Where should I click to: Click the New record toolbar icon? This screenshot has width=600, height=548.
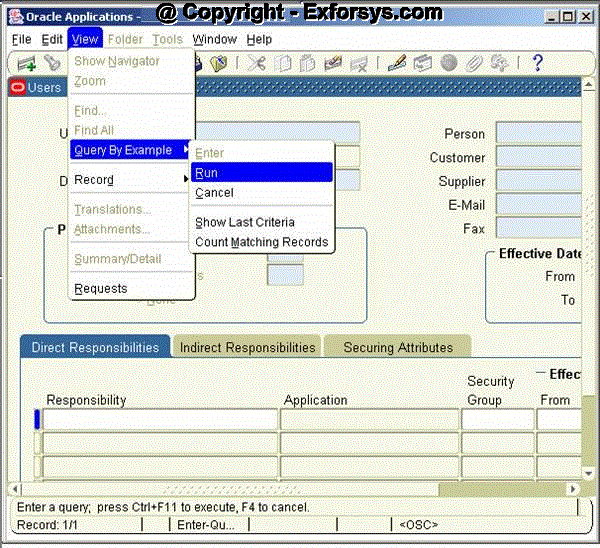(26, 63)
